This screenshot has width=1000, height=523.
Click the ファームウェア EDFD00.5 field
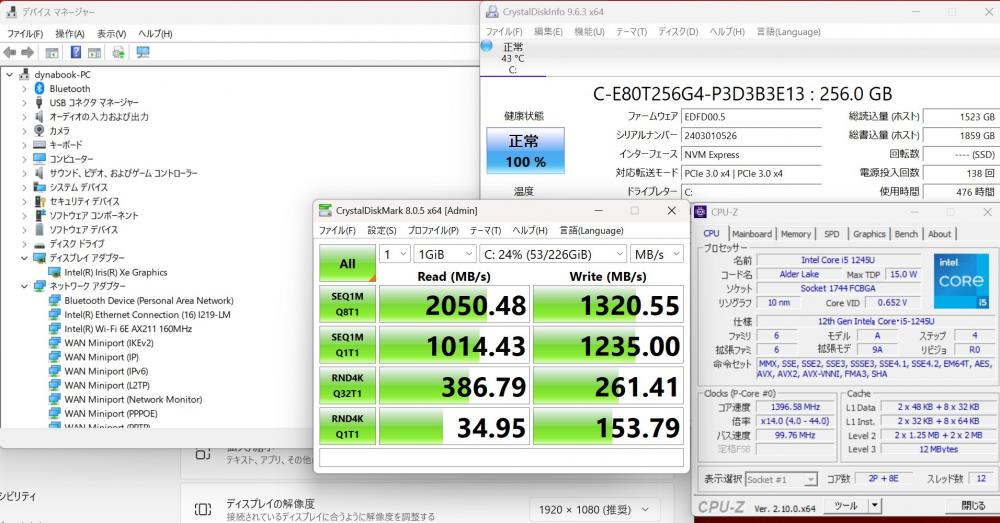click(751, 117)
